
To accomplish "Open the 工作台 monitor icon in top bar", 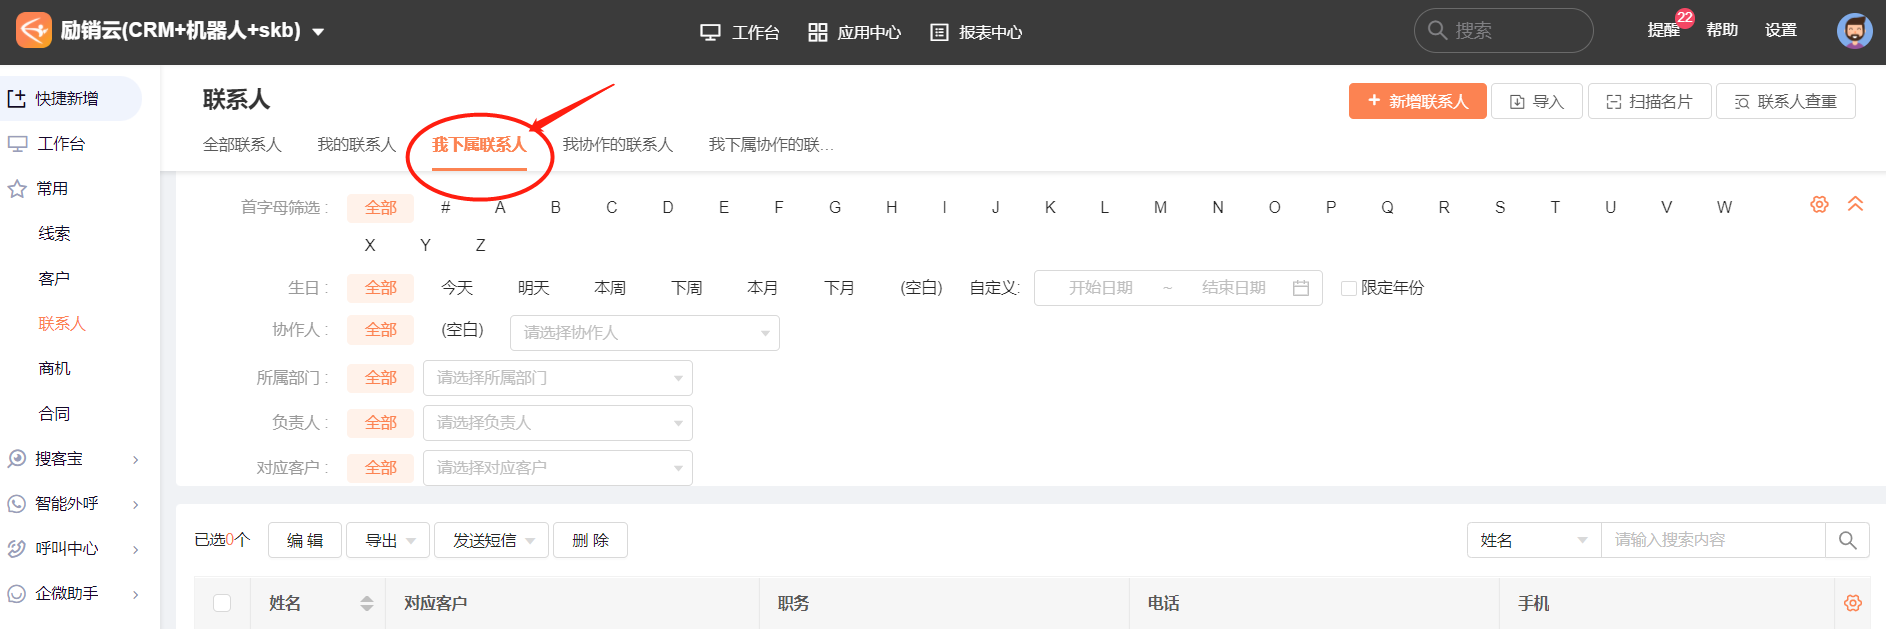I will click(710, 33).
